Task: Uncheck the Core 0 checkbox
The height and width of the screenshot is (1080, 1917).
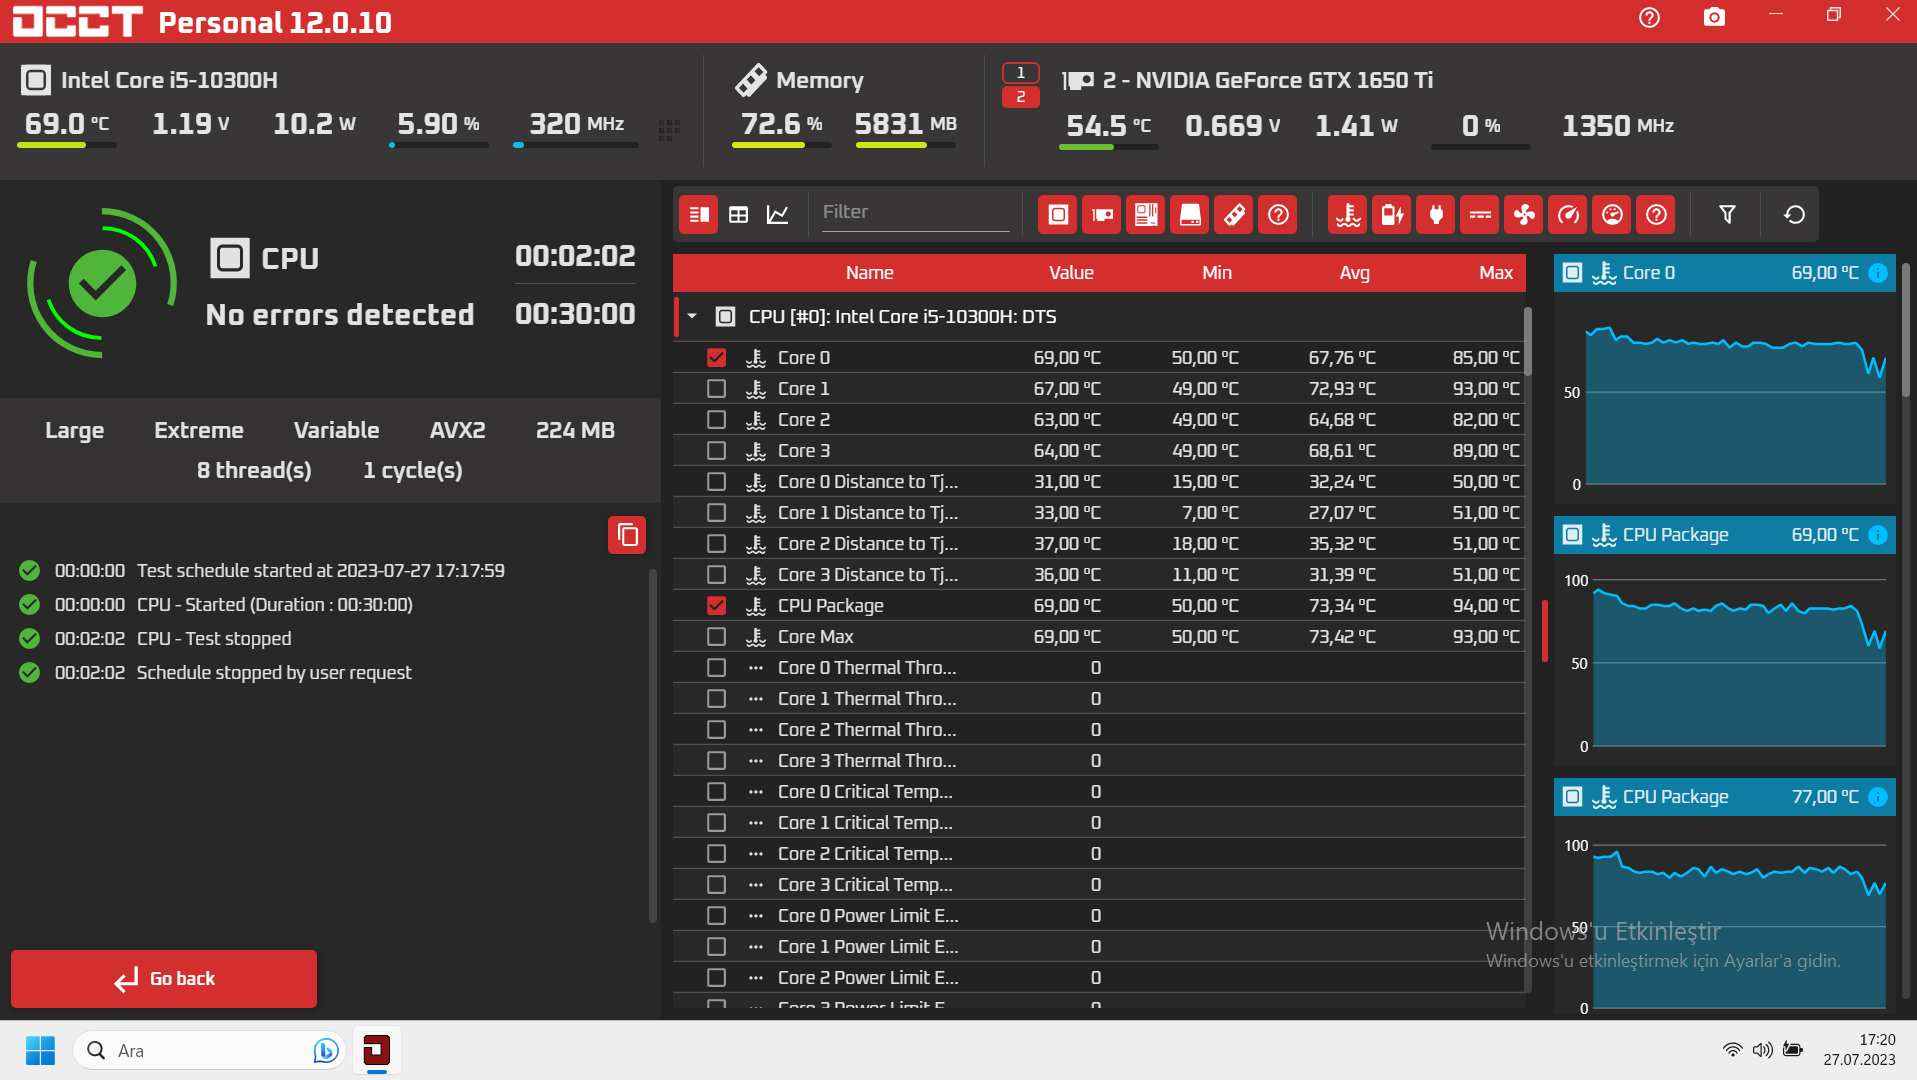Action: click(x=716, y=357)
